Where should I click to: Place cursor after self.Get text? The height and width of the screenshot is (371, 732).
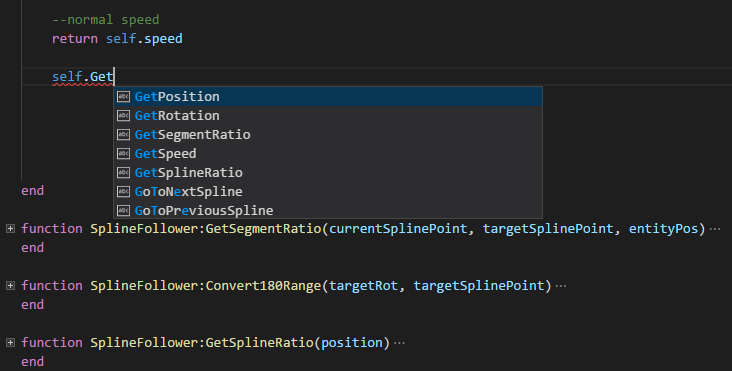pos(114,77)
